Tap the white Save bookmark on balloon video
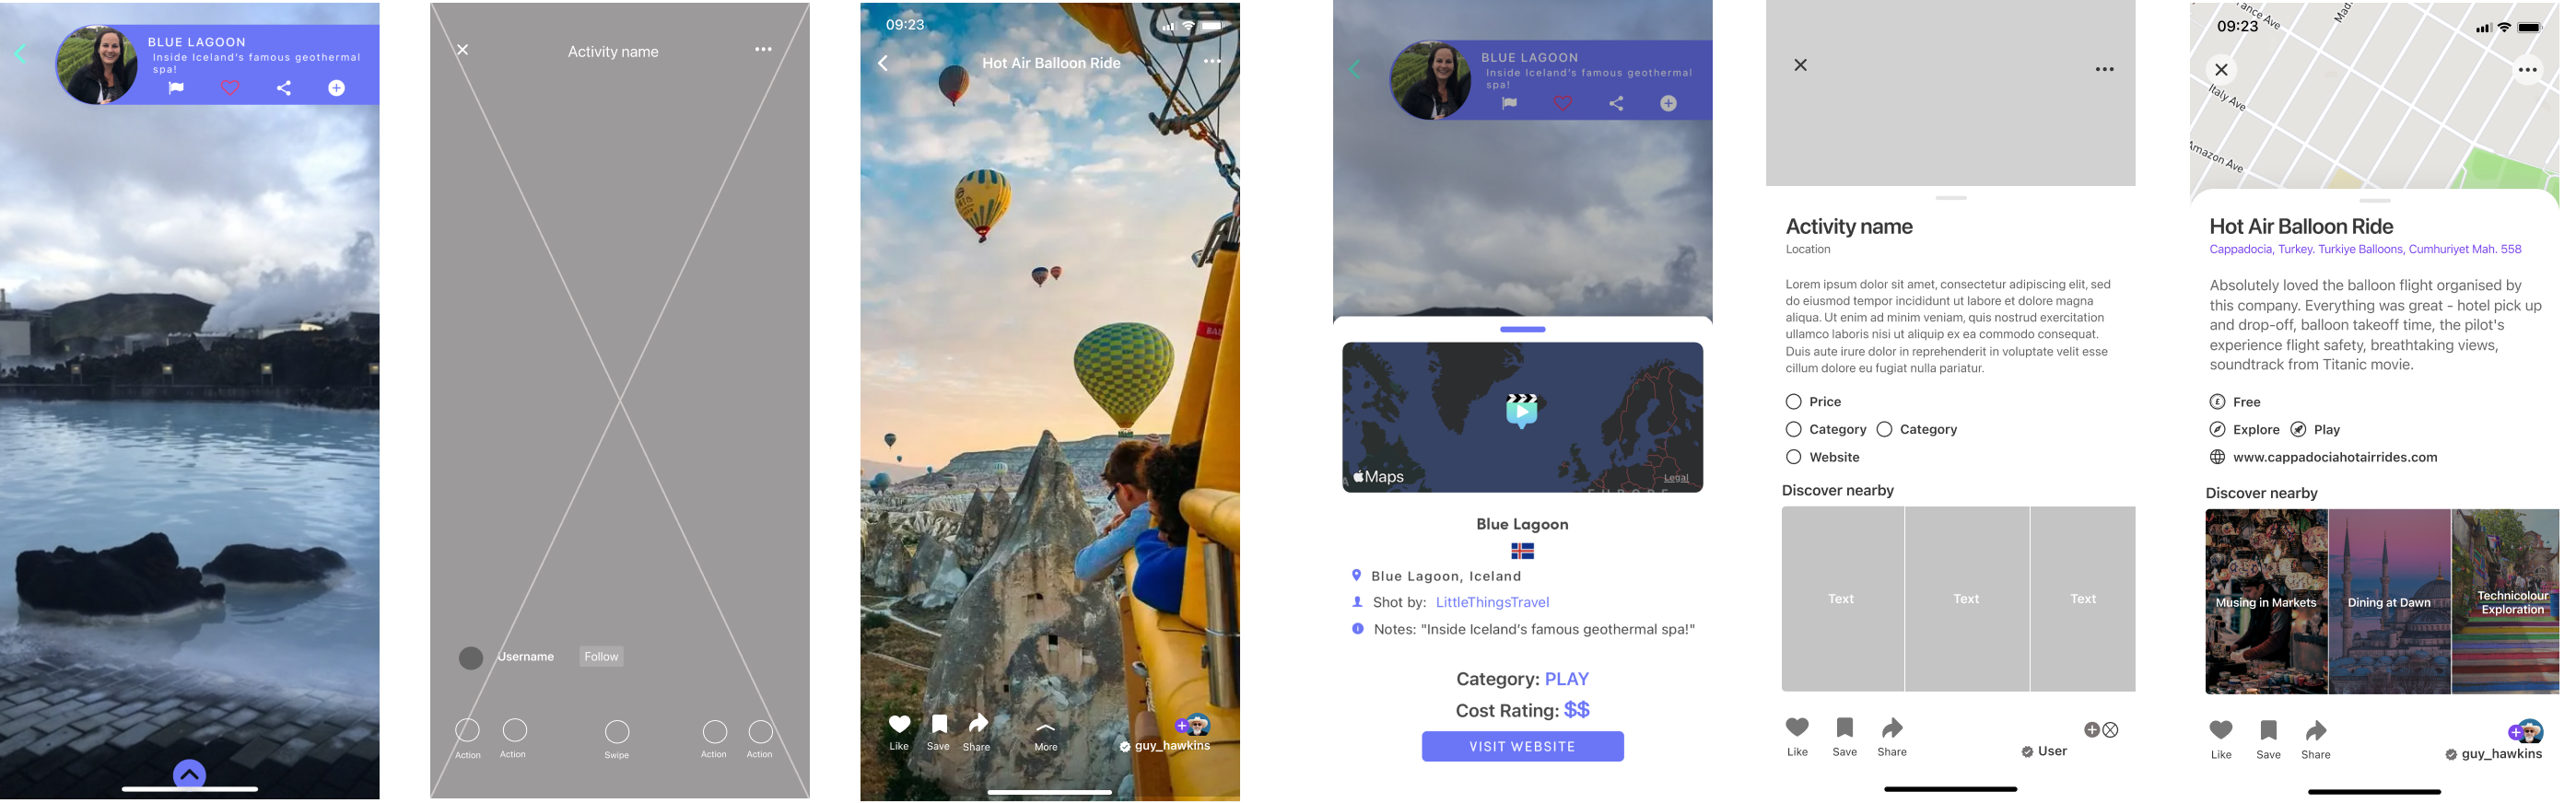The height and width of the screenshot is (803, 2576). pyautogui.click(x=939, y=724)
